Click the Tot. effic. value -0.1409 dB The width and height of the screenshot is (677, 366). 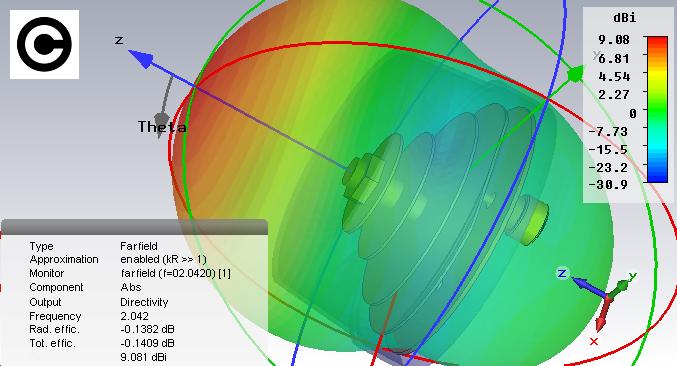(x=147, y=343)
